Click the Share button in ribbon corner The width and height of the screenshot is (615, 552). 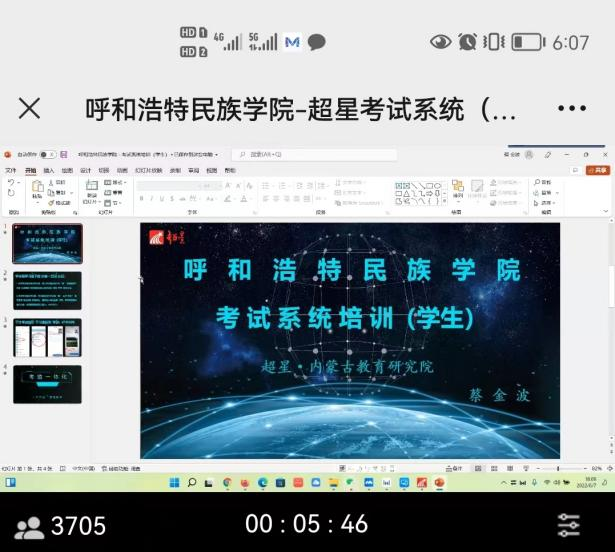(x=596, y=170)
